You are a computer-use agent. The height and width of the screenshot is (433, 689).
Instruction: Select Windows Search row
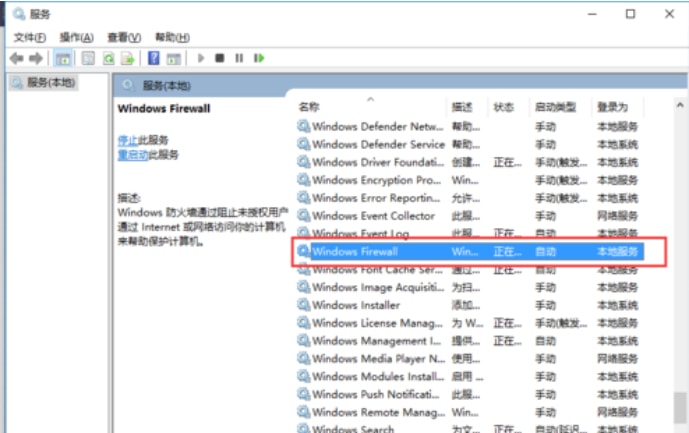[x=470, y=428]
